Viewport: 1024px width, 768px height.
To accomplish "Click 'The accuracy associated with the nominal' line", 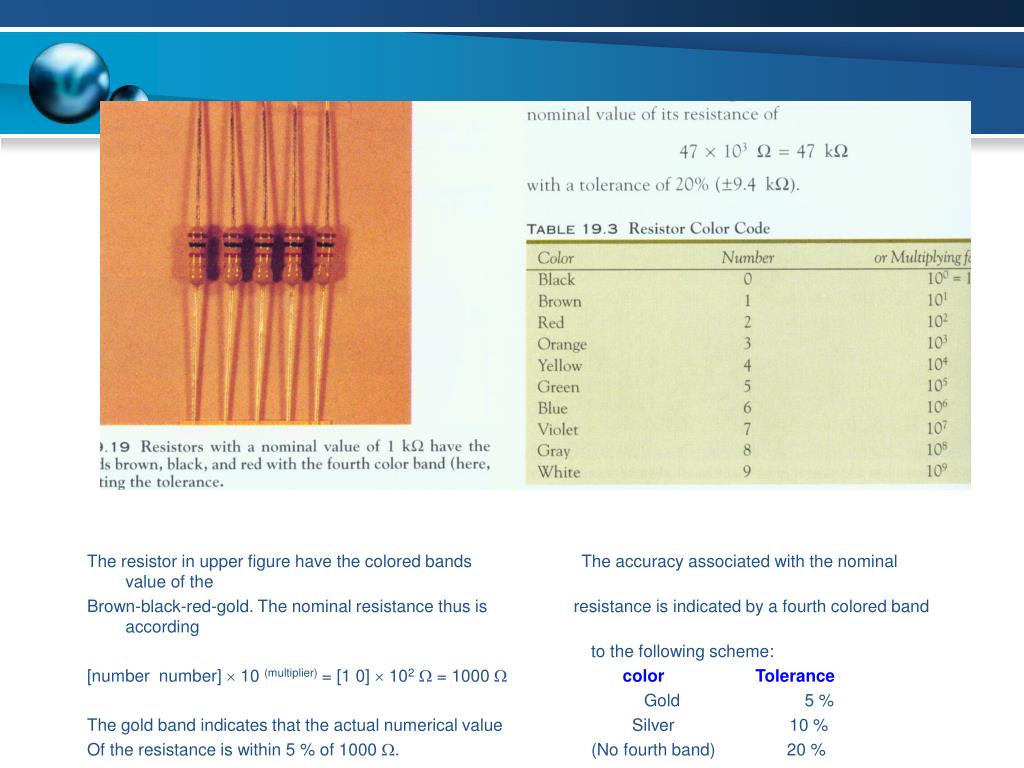I will tap(739, 562).
